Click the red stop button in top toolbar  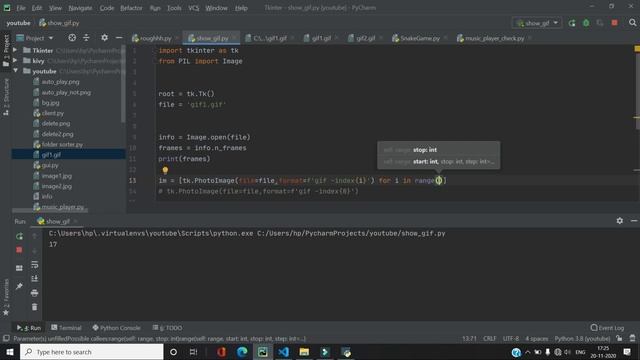614,23
